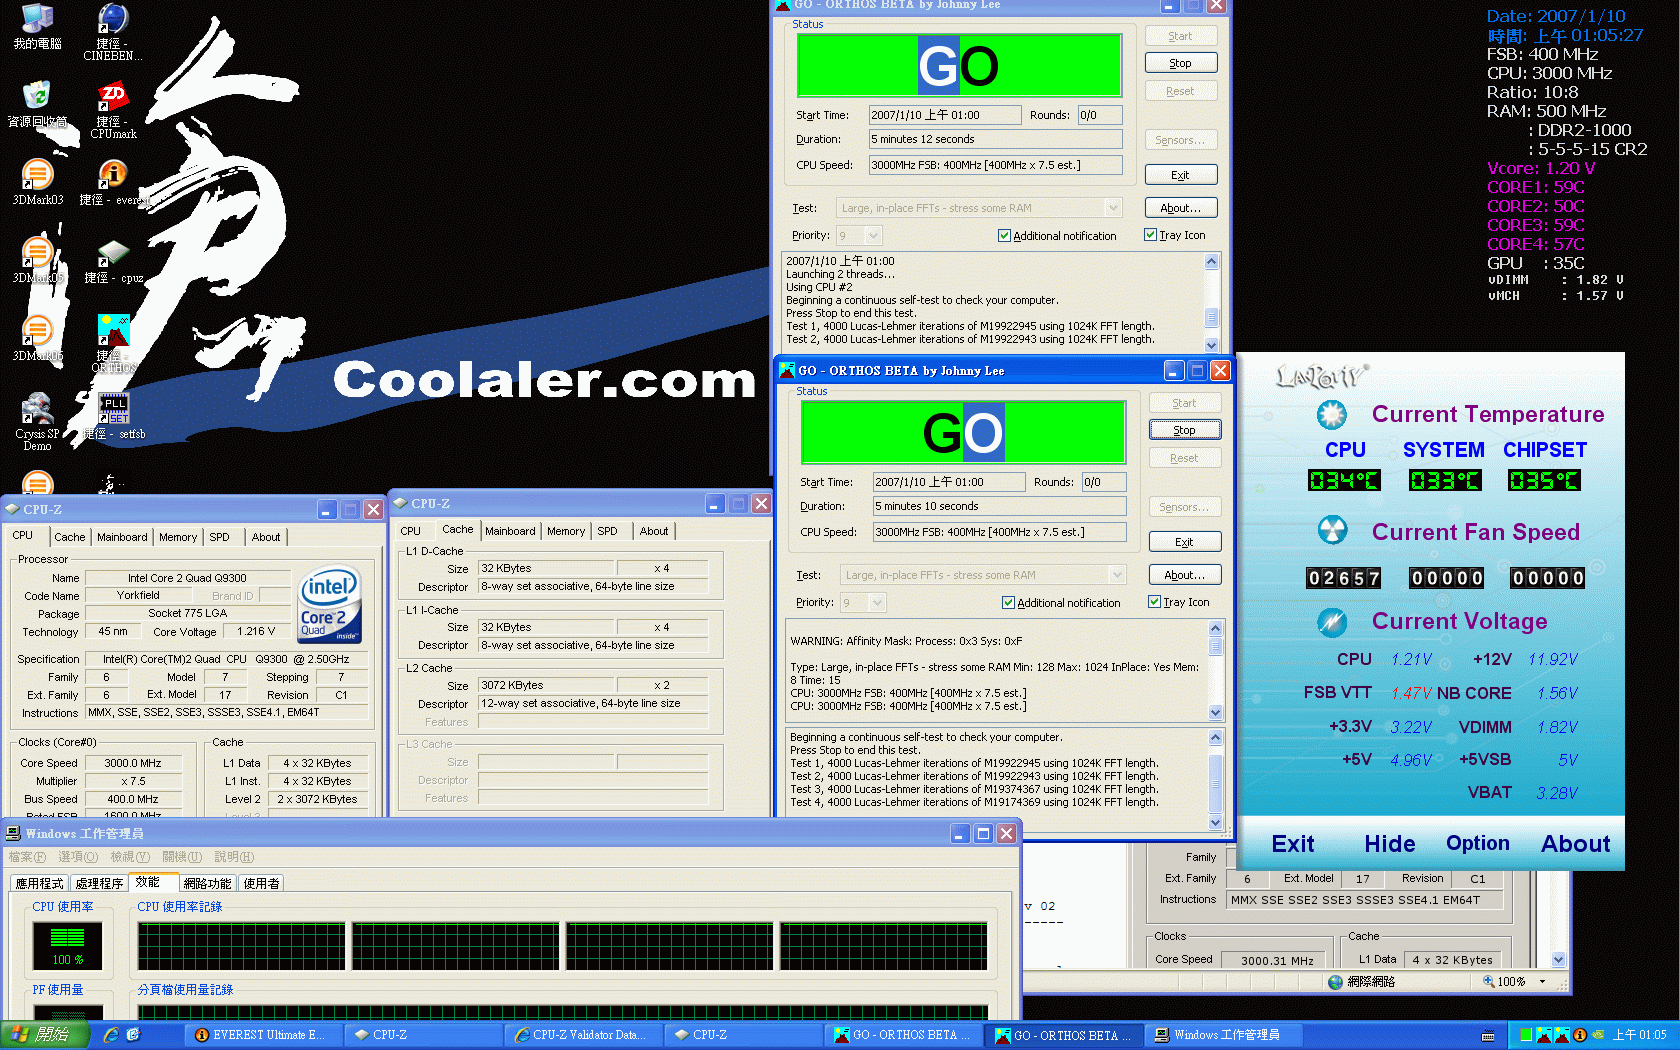Open Priority dropdown in the lower ORTHOS window
The height and width of the screenshot is (1050, 1680).
point(877,603)
